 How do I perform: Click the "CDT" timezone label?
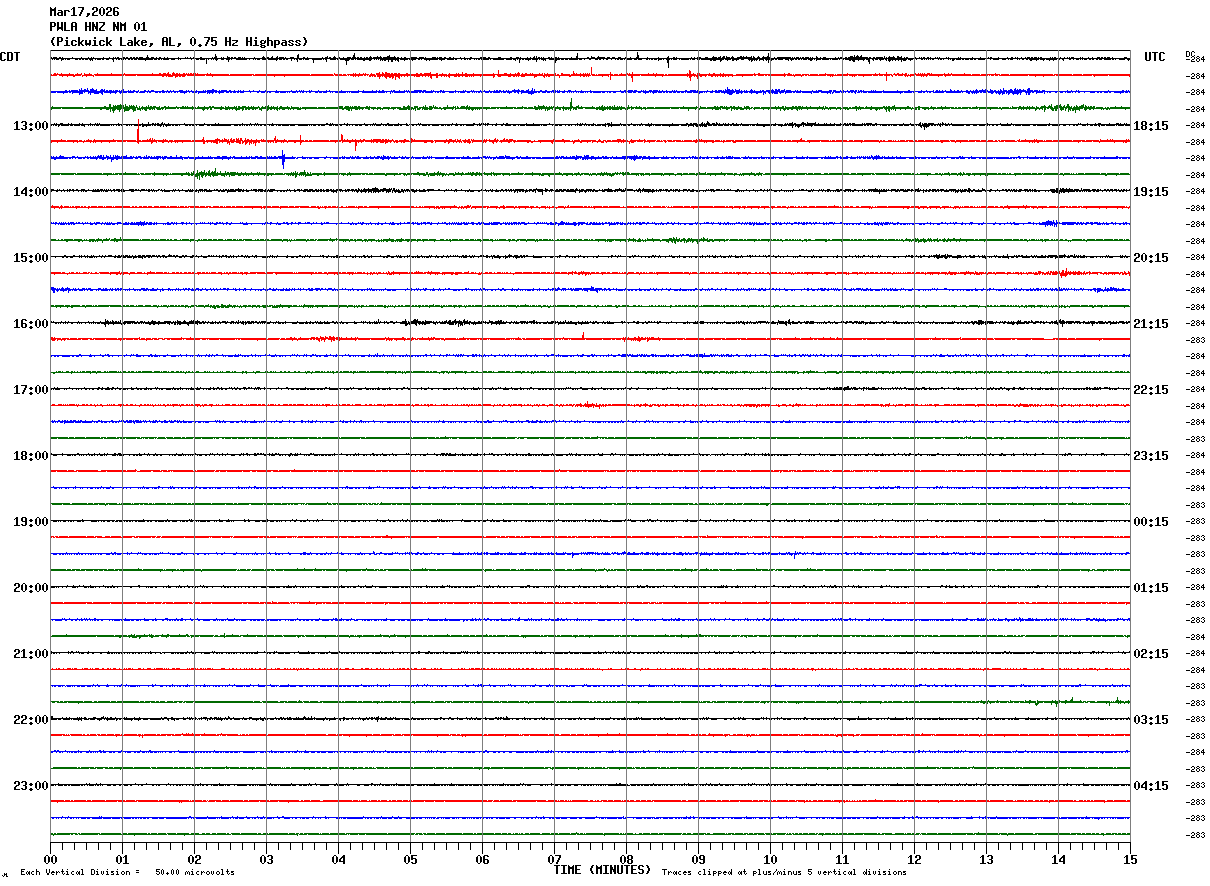[10, 57]
